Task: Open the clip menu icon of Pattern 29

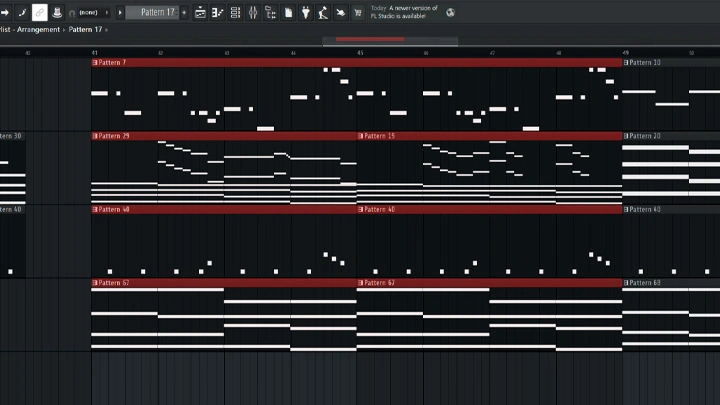Action: 95,136
